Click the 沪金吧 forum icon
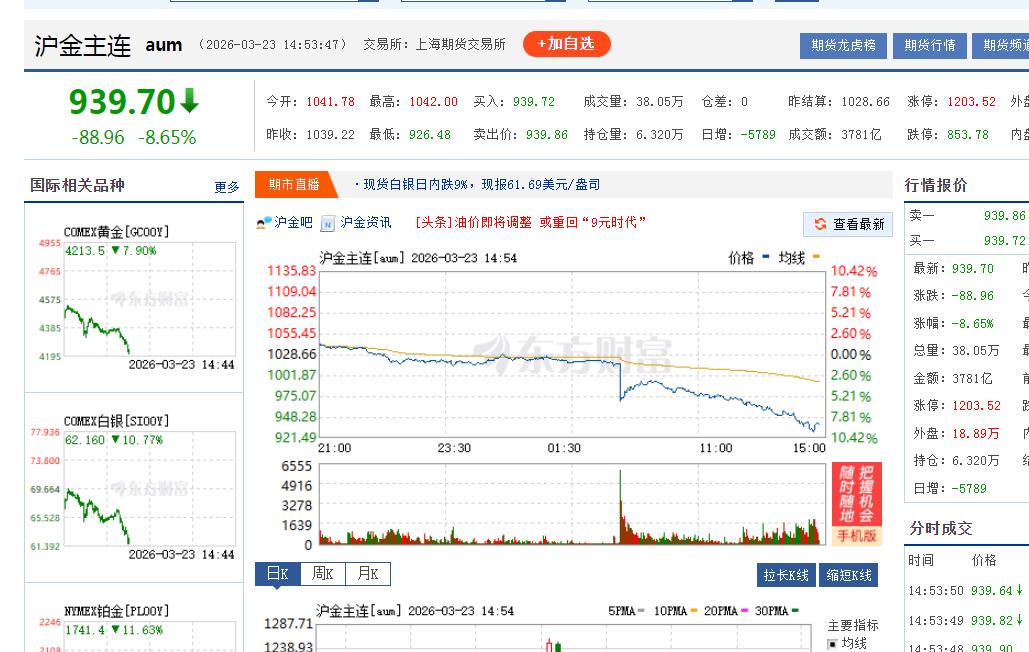1029x652 pixels. click(264, 222)
